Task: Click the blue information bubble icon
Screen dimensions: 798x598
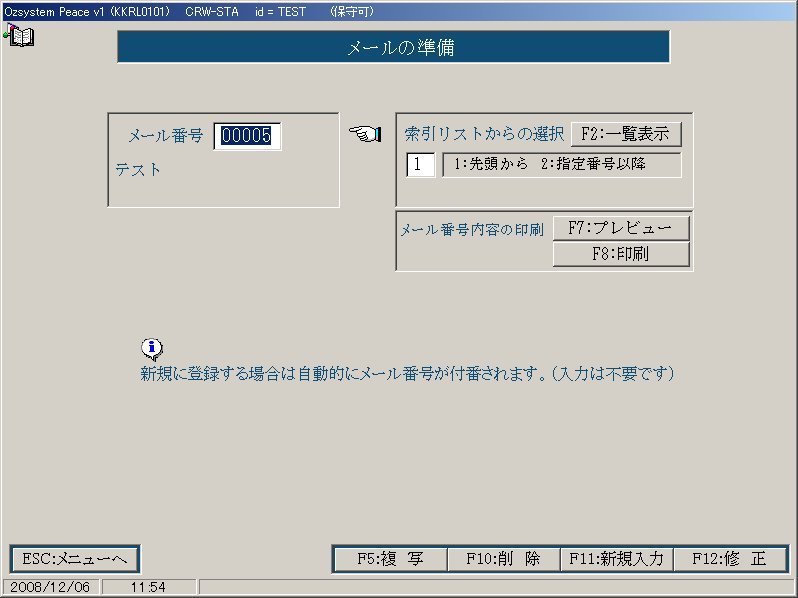Action: click(152, 349)
